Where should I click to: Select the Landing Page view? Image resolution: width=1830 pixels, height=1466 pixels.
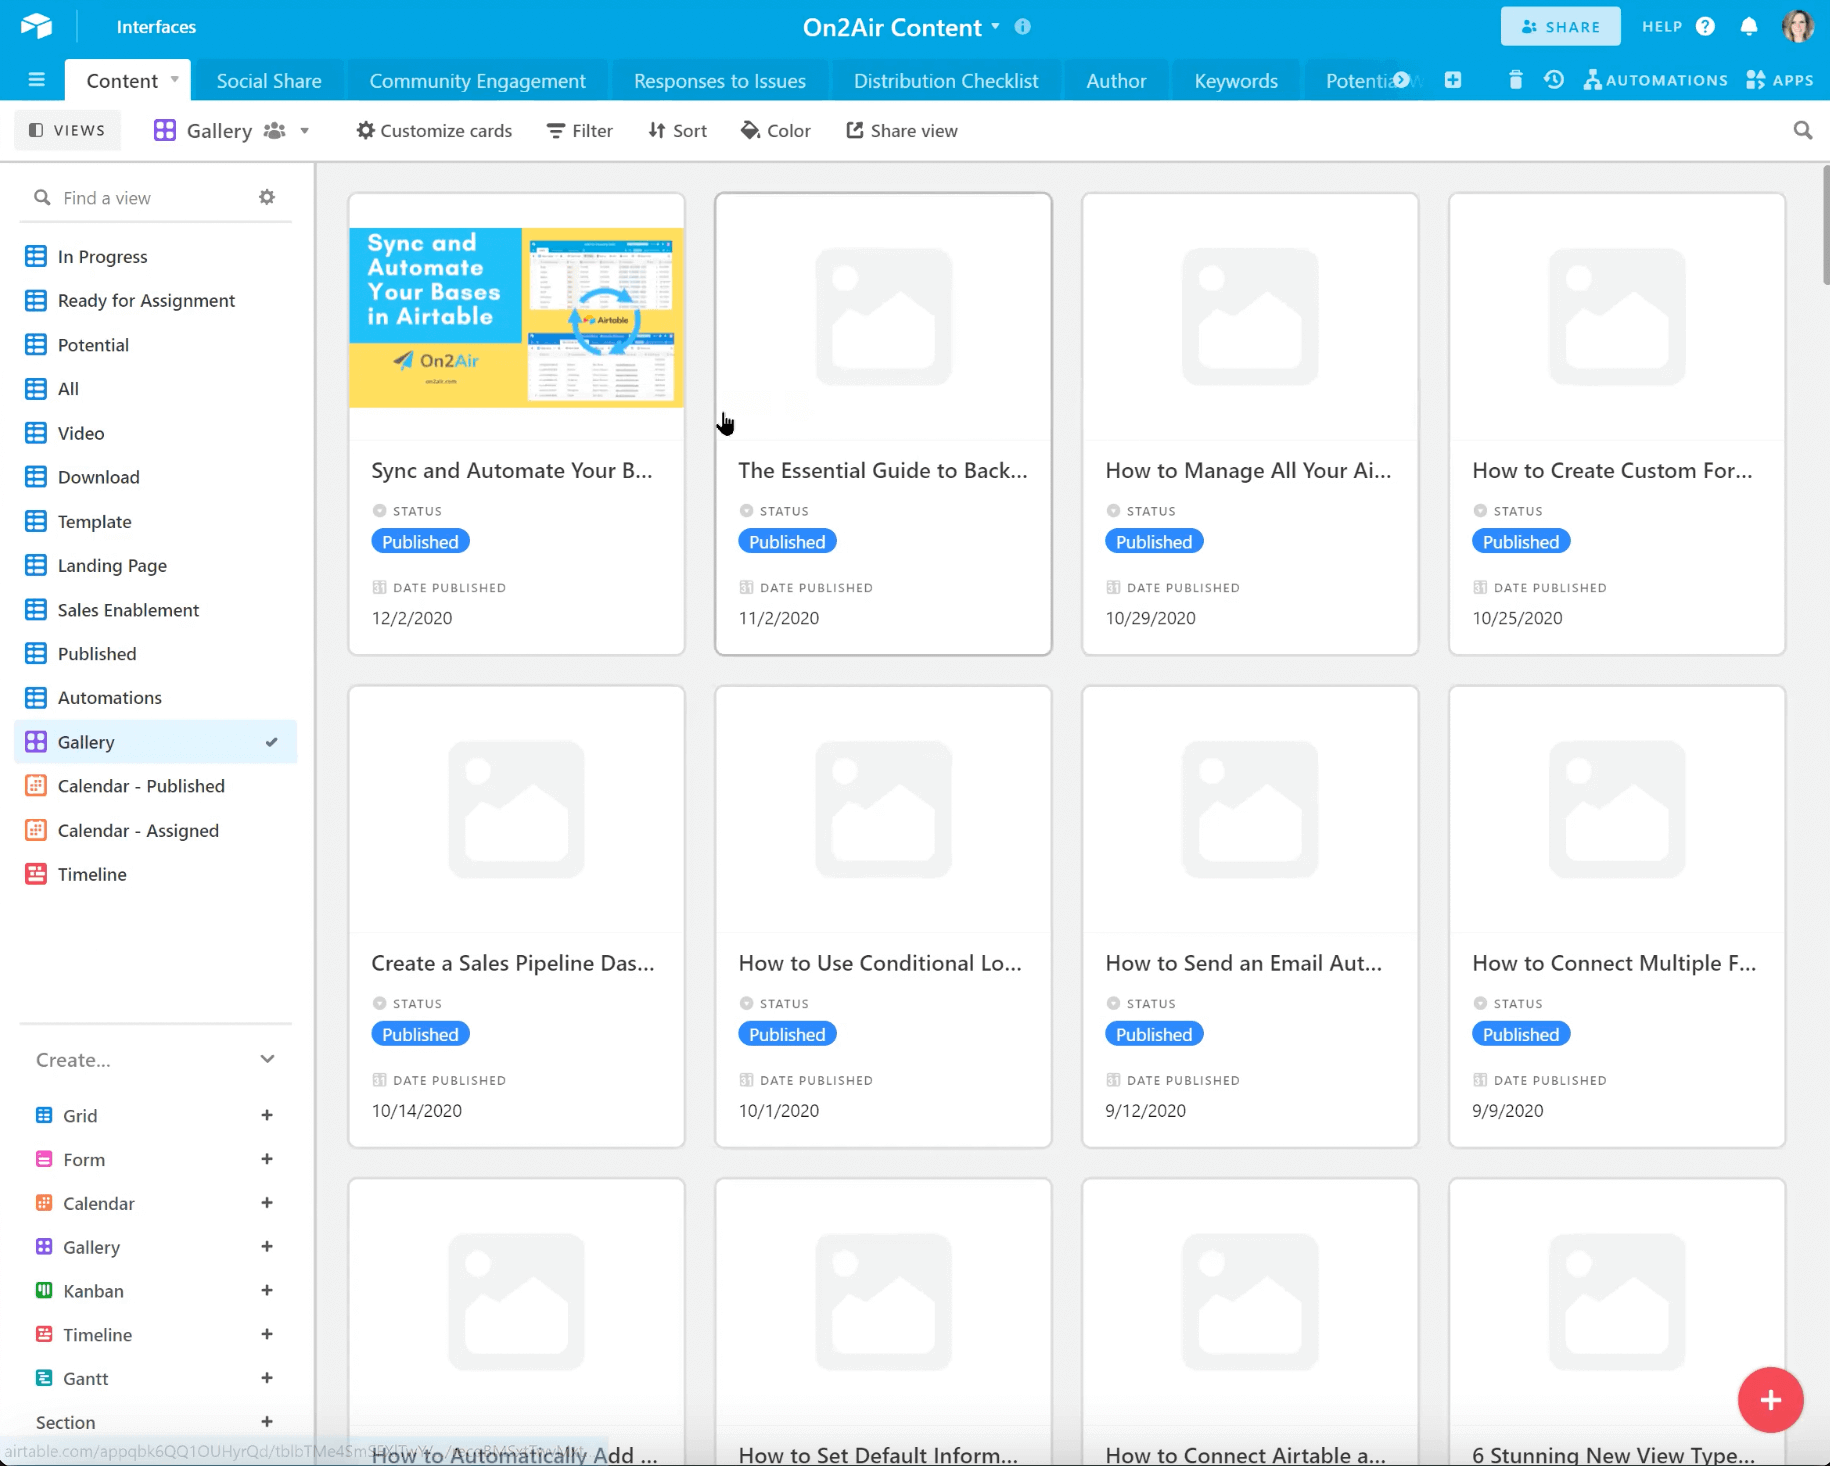[x=155, y=566]
